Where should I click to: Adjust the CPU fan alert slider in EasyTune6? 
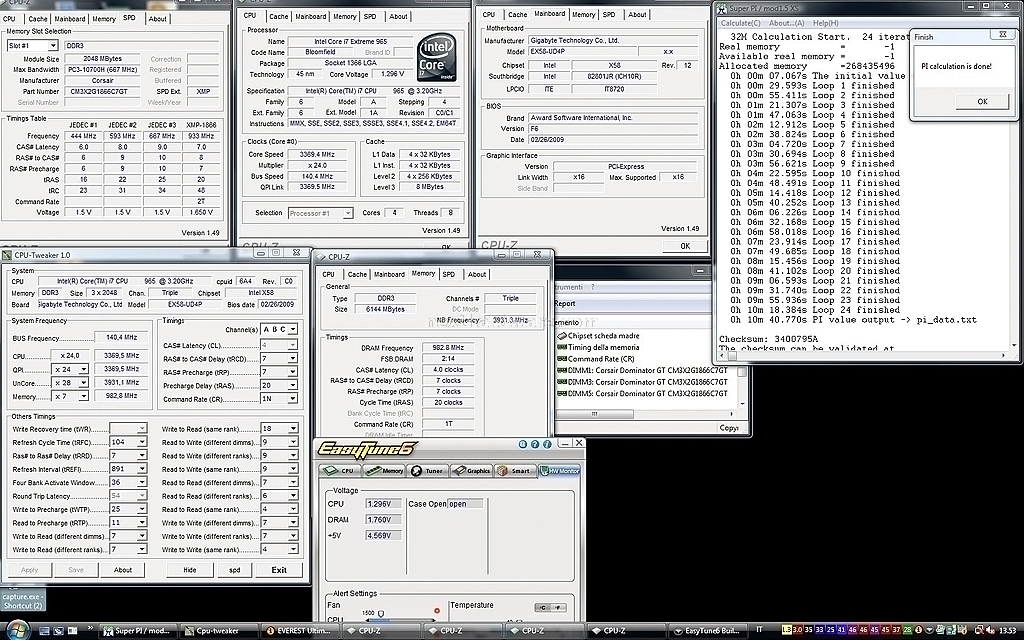(x=381, y=614)
